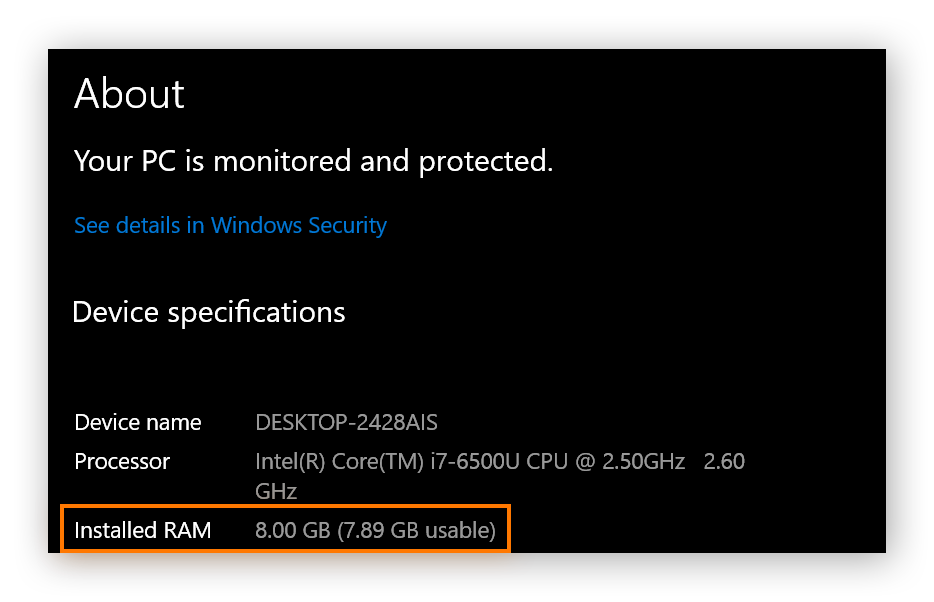Open the See details in Windows Security link
934x602 pixels.
(x=229, y=225)
